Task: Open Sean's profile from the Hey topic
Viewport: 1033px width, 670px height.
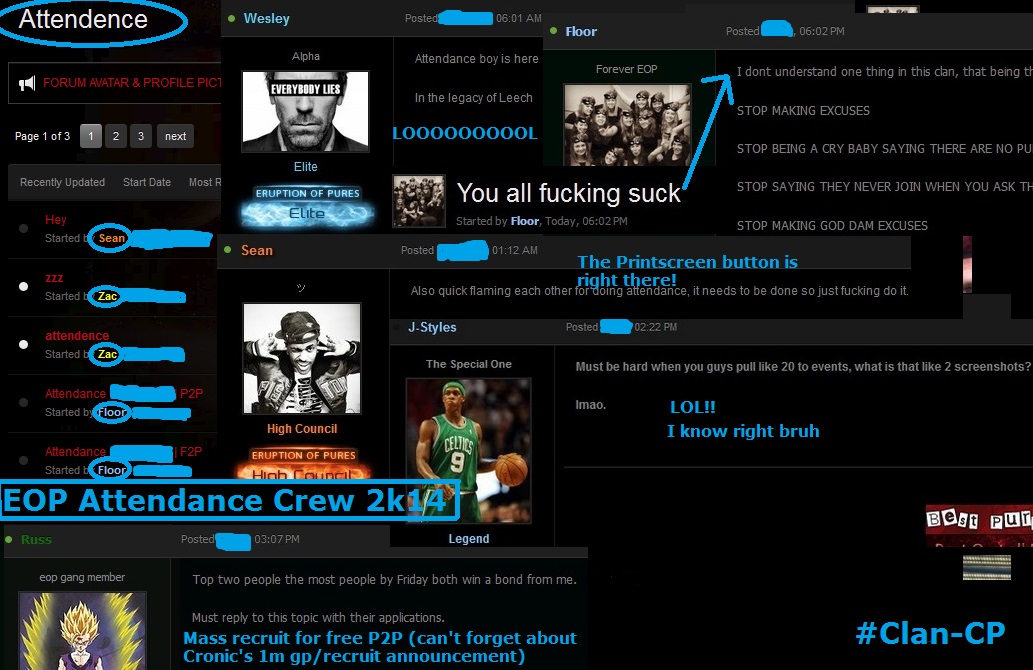Action: click(x=112, y=238)
